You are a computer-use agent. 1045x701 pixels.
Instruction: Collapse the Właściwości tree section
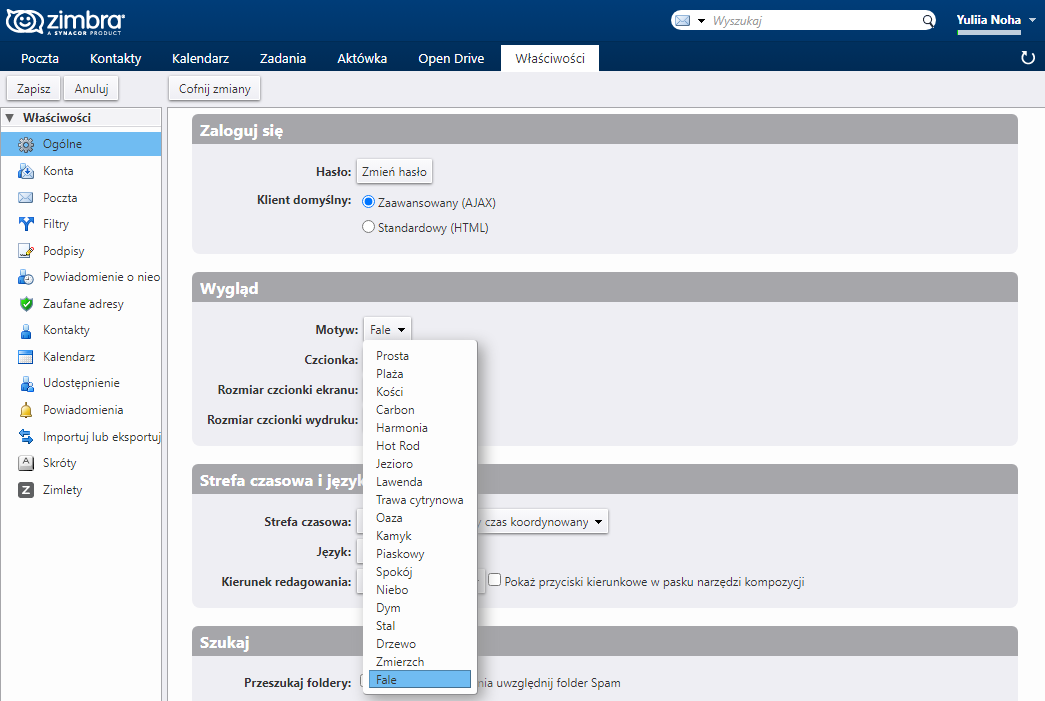[x=10, y=117]
